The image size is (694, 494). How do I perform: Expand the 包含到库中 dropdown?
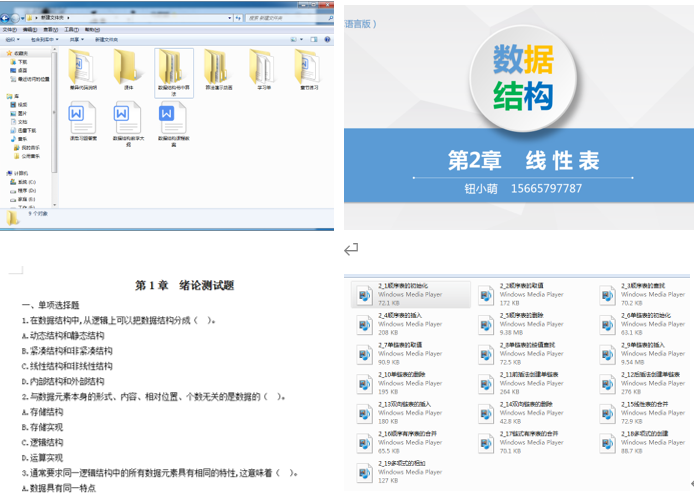pyautogui.click(x=45, y=39)
